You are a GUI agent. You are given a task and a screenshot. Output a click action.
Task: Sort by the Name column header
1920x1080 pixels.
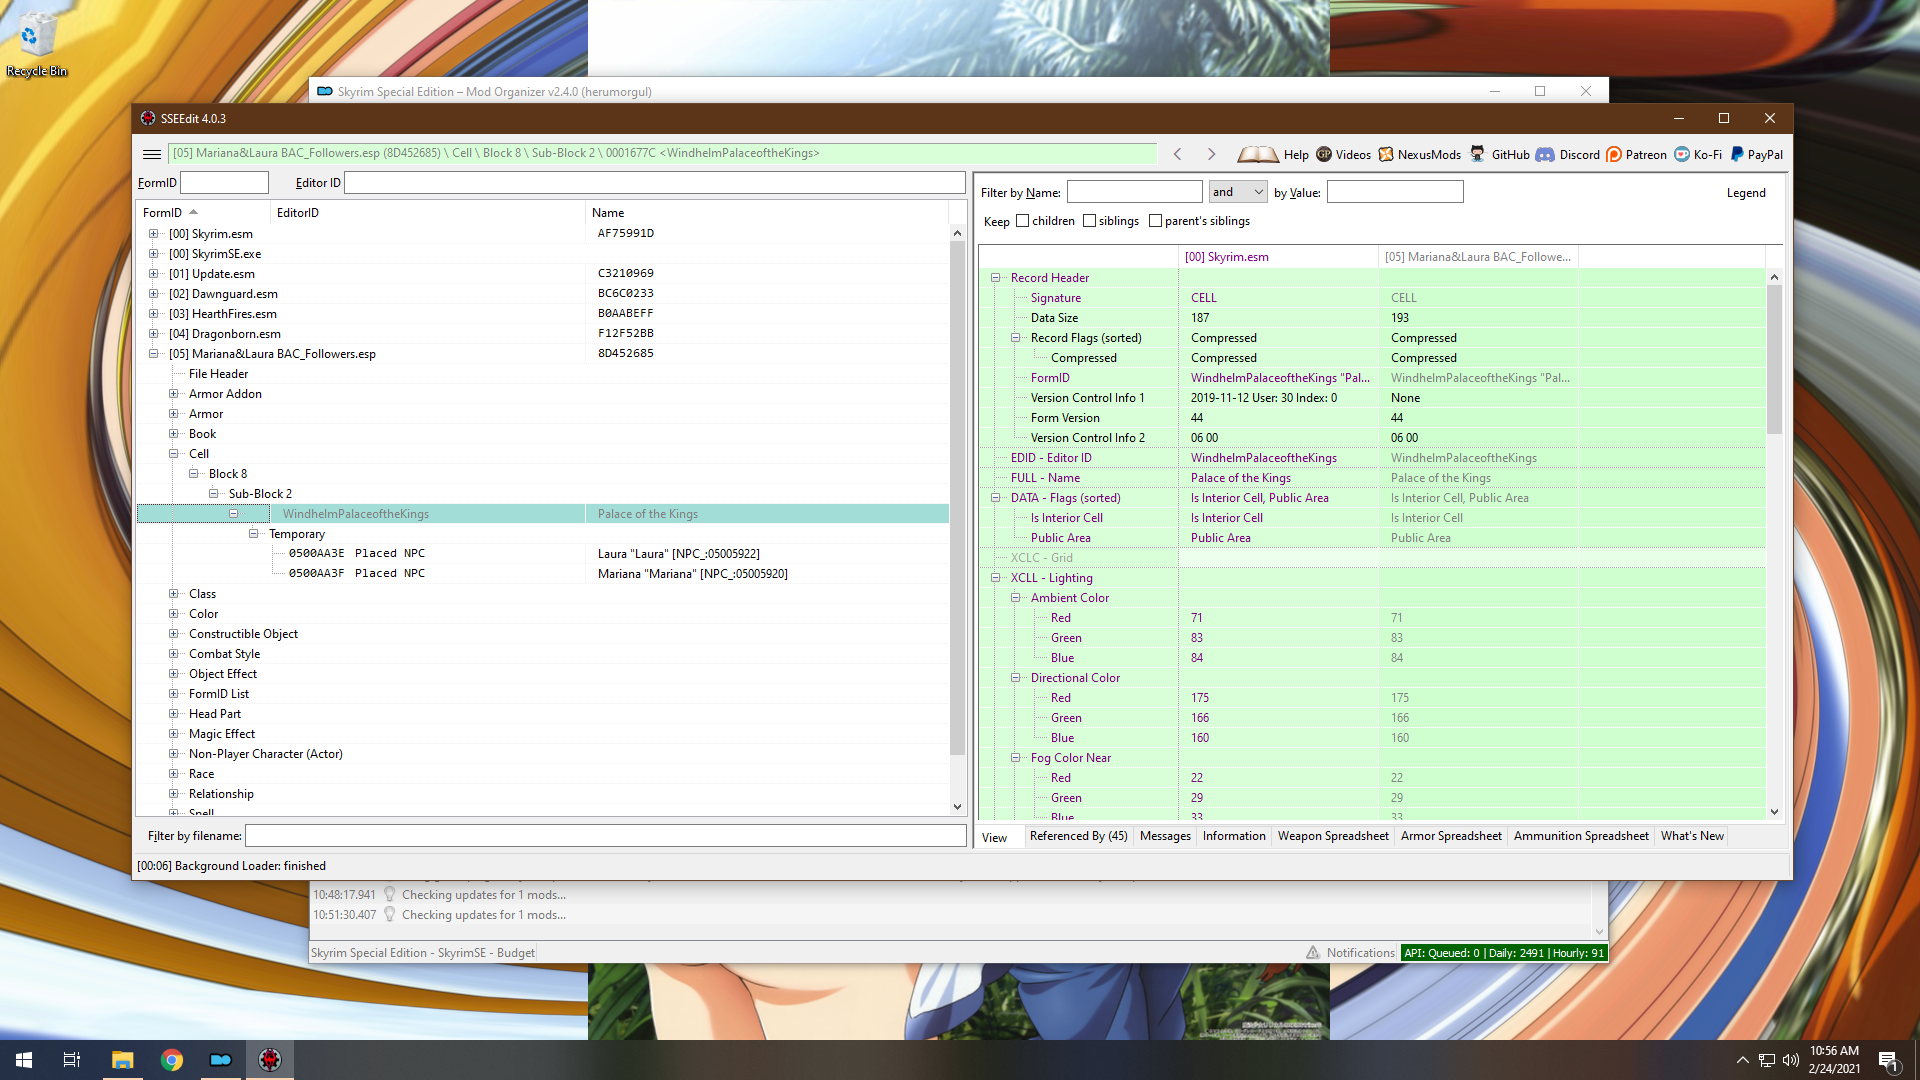(x=766, y=213)
